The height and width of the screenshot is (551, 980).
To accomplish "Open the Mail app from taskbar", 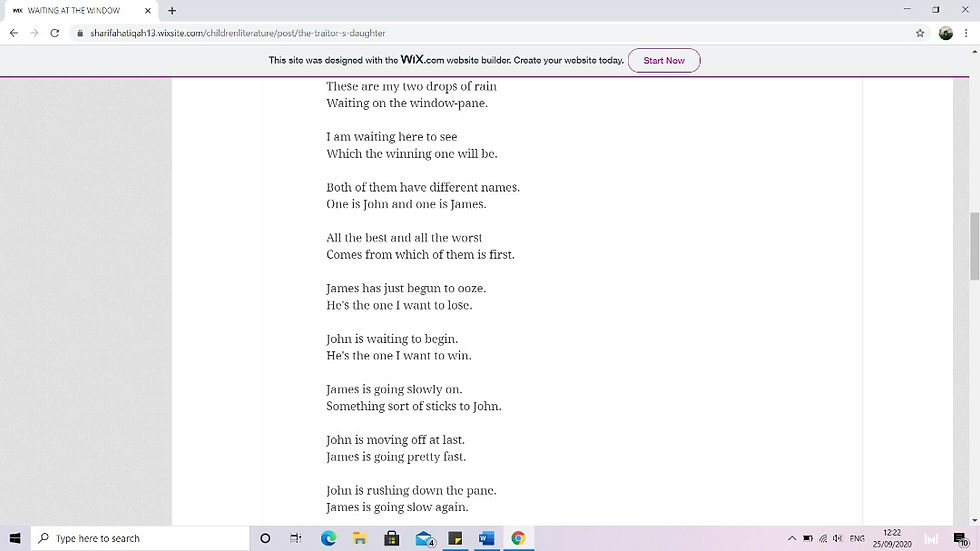I will pyautogui.click(x=424, y=538).
